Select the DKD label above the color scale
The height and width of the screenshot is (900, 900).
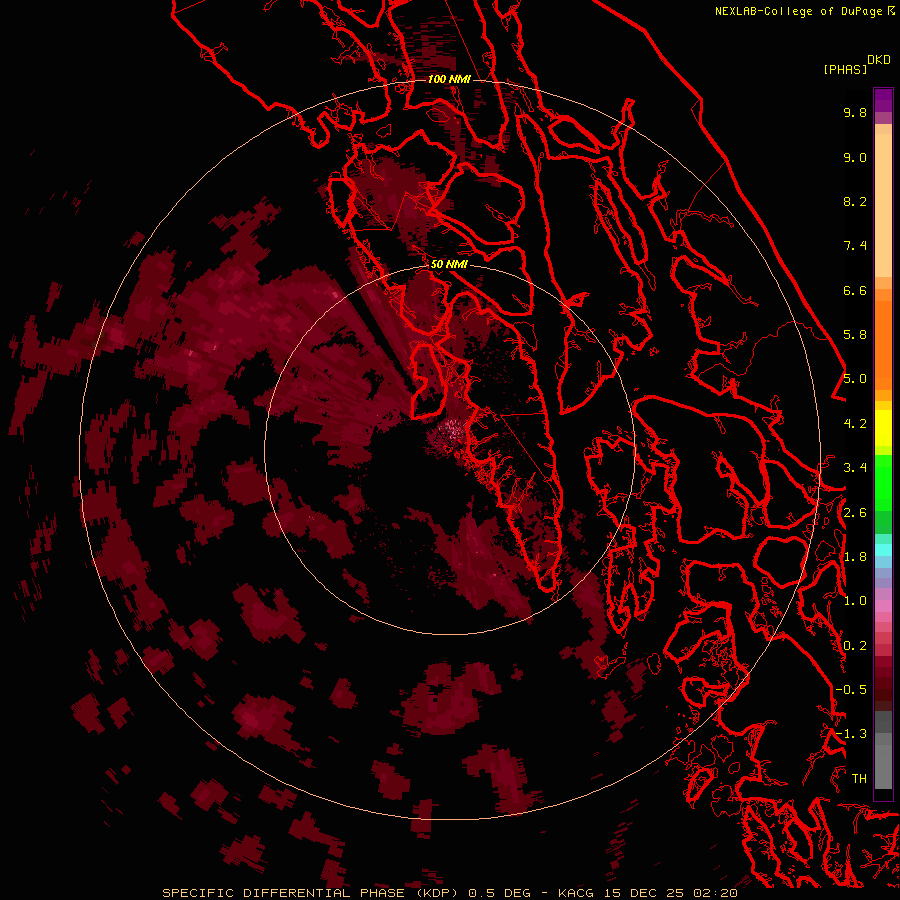878,60
